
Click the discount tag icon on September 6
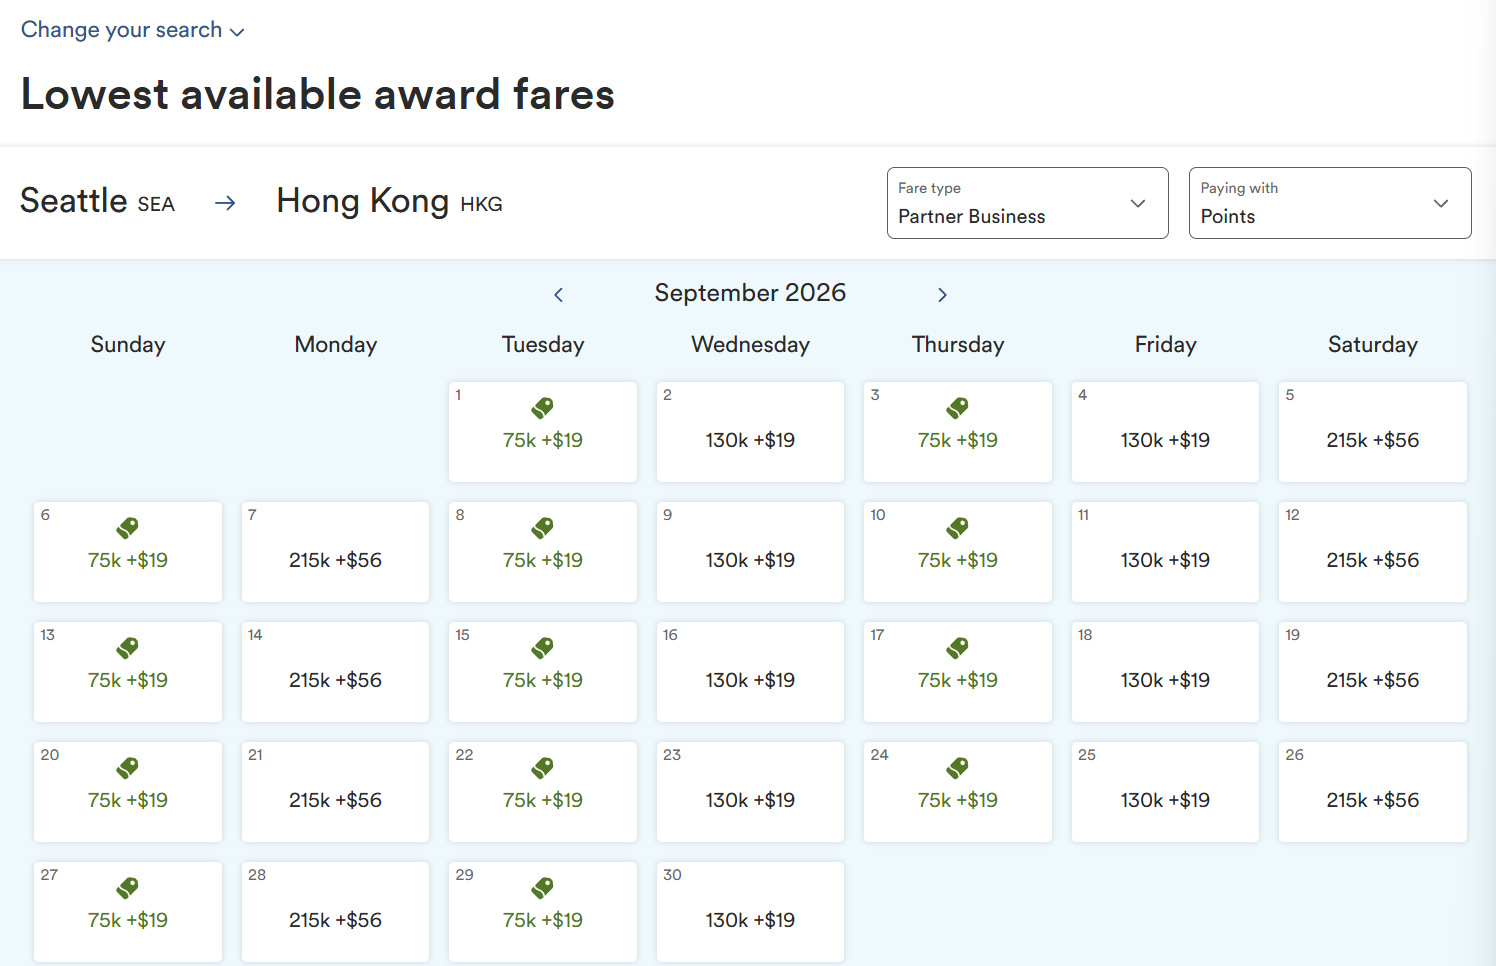[128, 528]
